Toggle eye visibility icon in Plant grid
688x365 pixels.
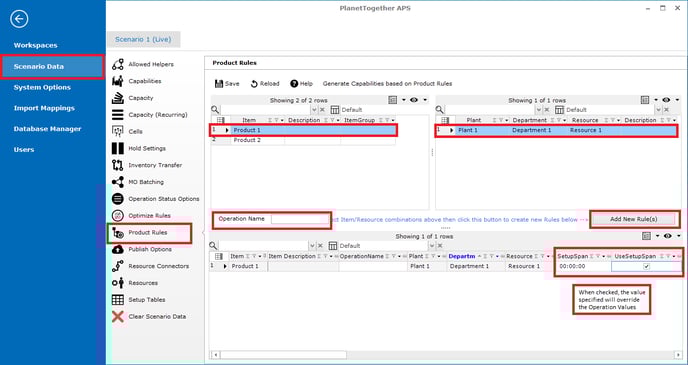tap(666, 100)
